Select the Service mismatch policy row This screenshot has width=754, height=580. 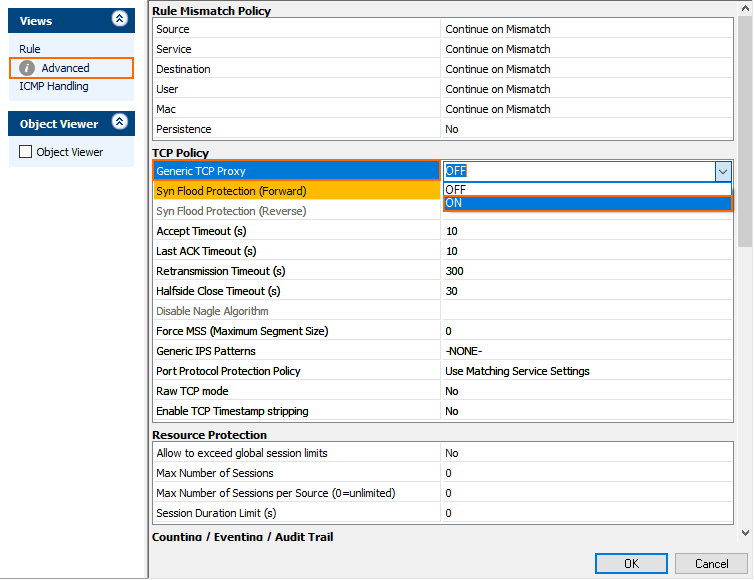pos(297,49)
